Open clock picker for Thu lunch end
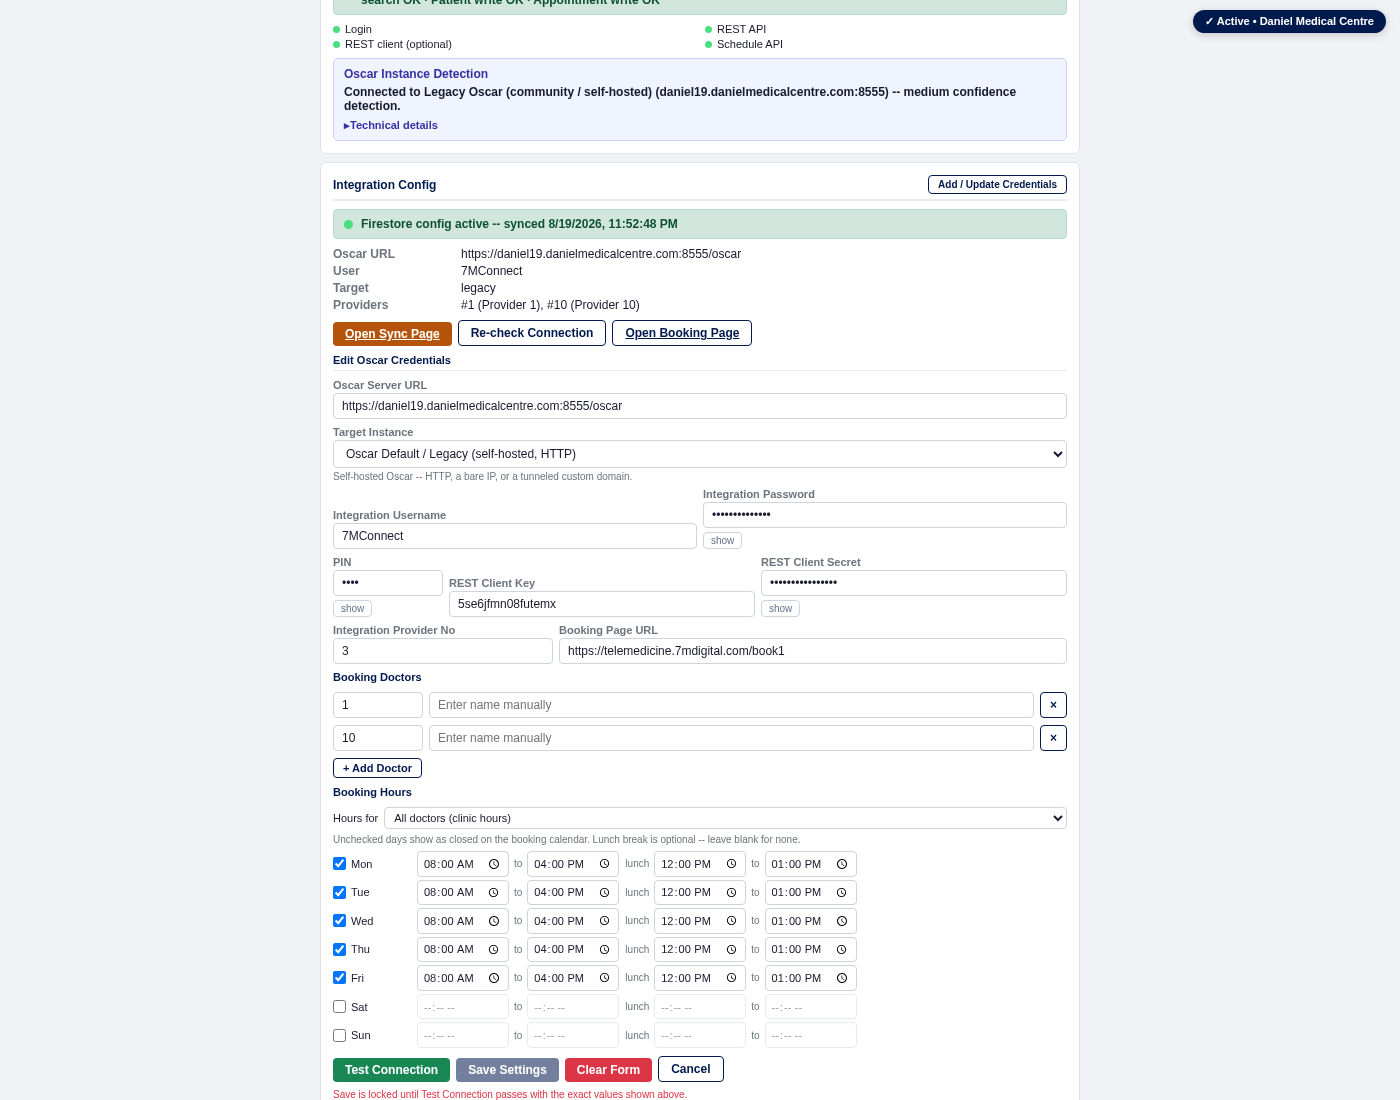 pyautogui.click(x=842, y=949)
